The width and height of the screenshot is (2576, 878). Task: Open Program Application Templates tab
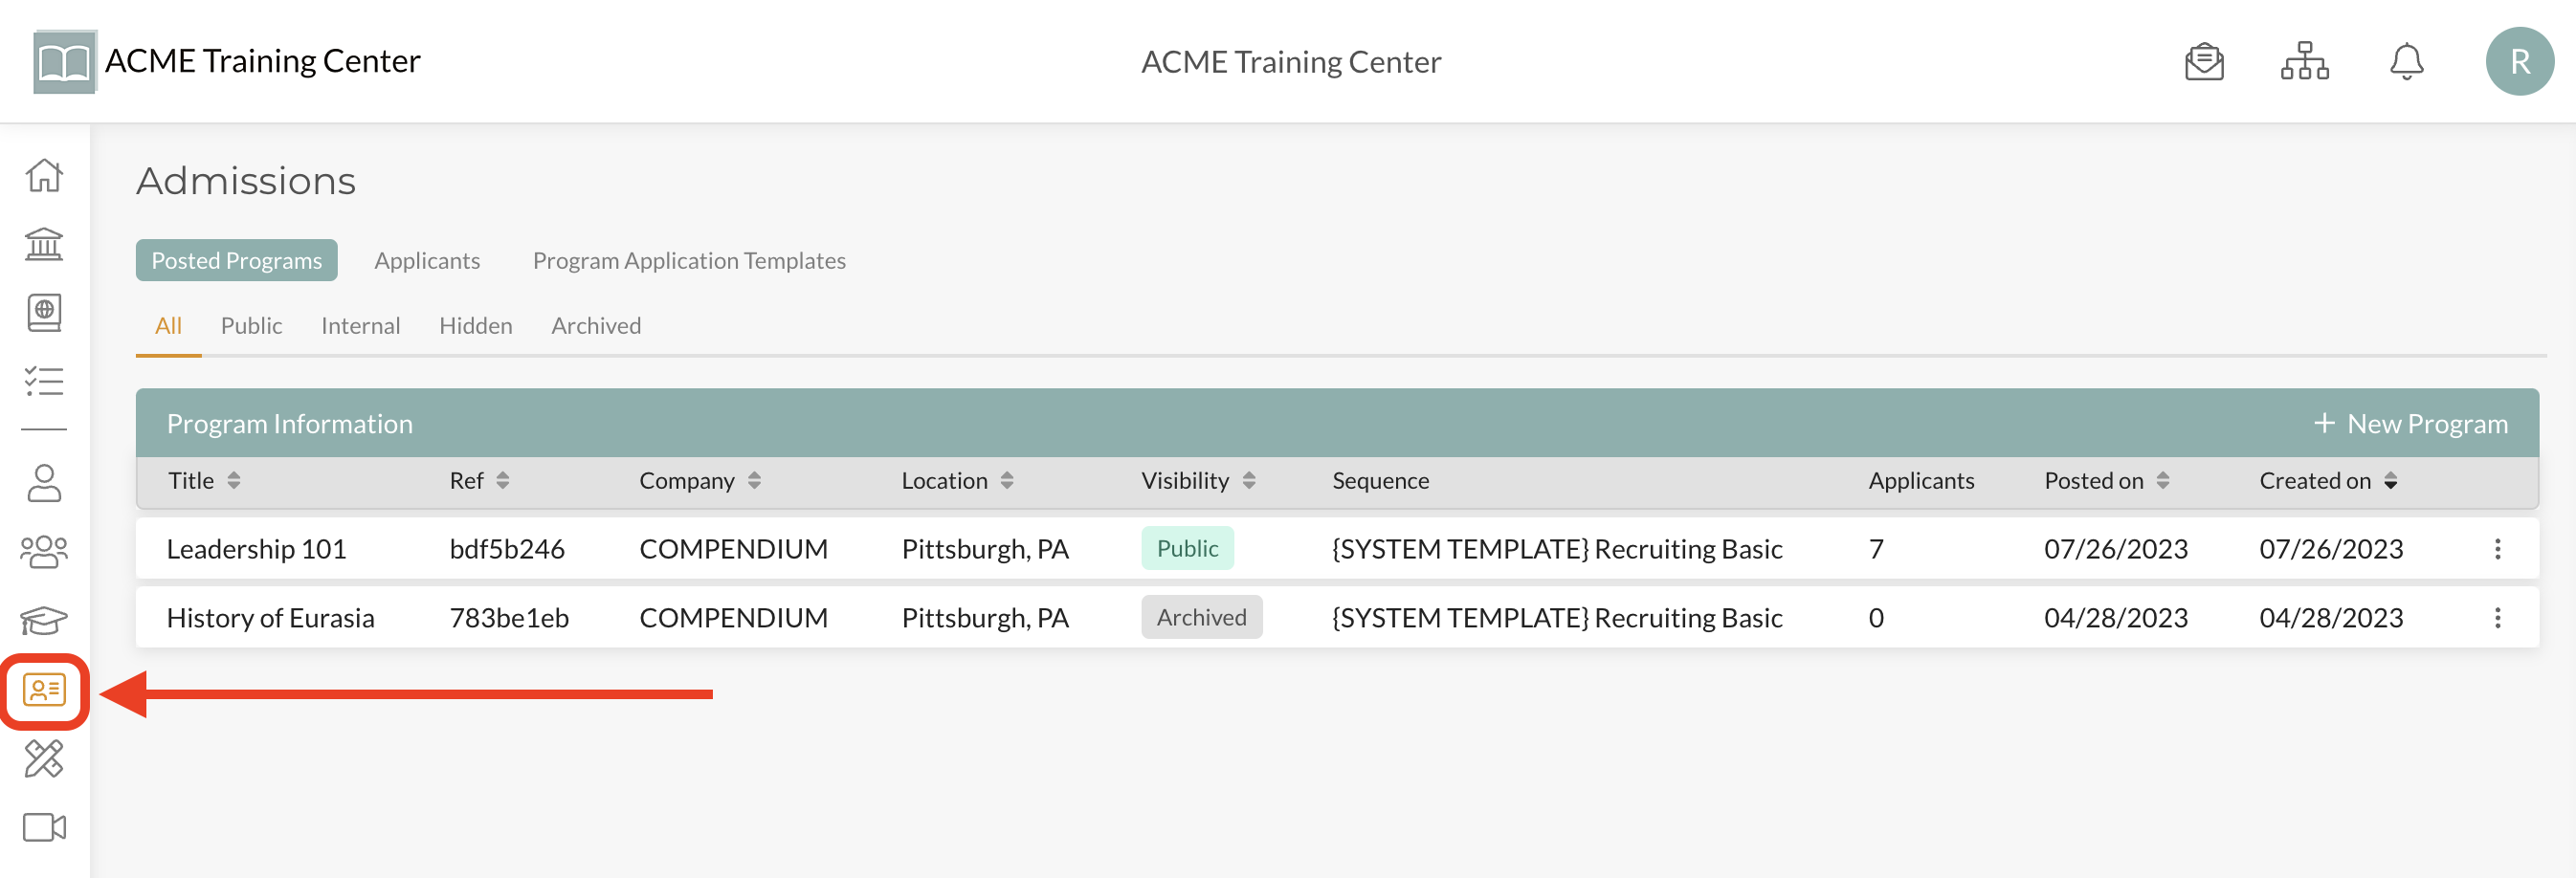coord(689,261)
